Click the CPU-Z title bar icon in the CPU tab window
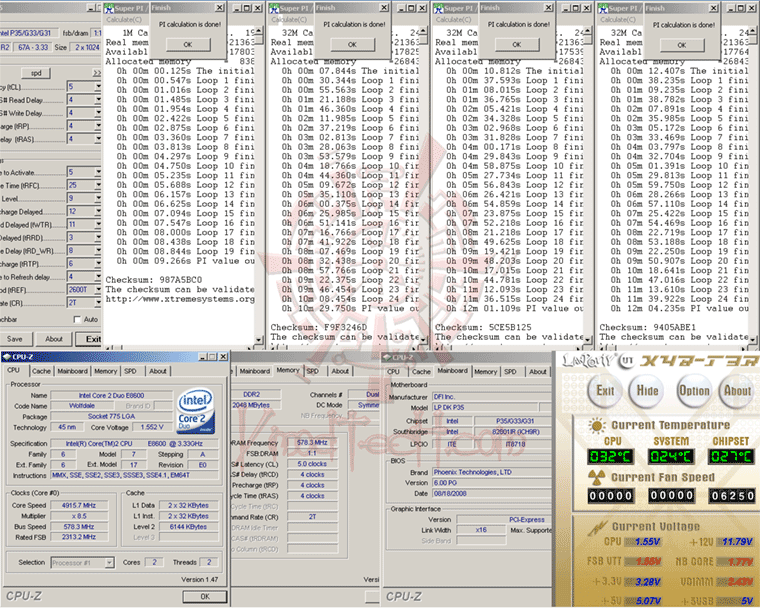 click(x=7, y=357)
